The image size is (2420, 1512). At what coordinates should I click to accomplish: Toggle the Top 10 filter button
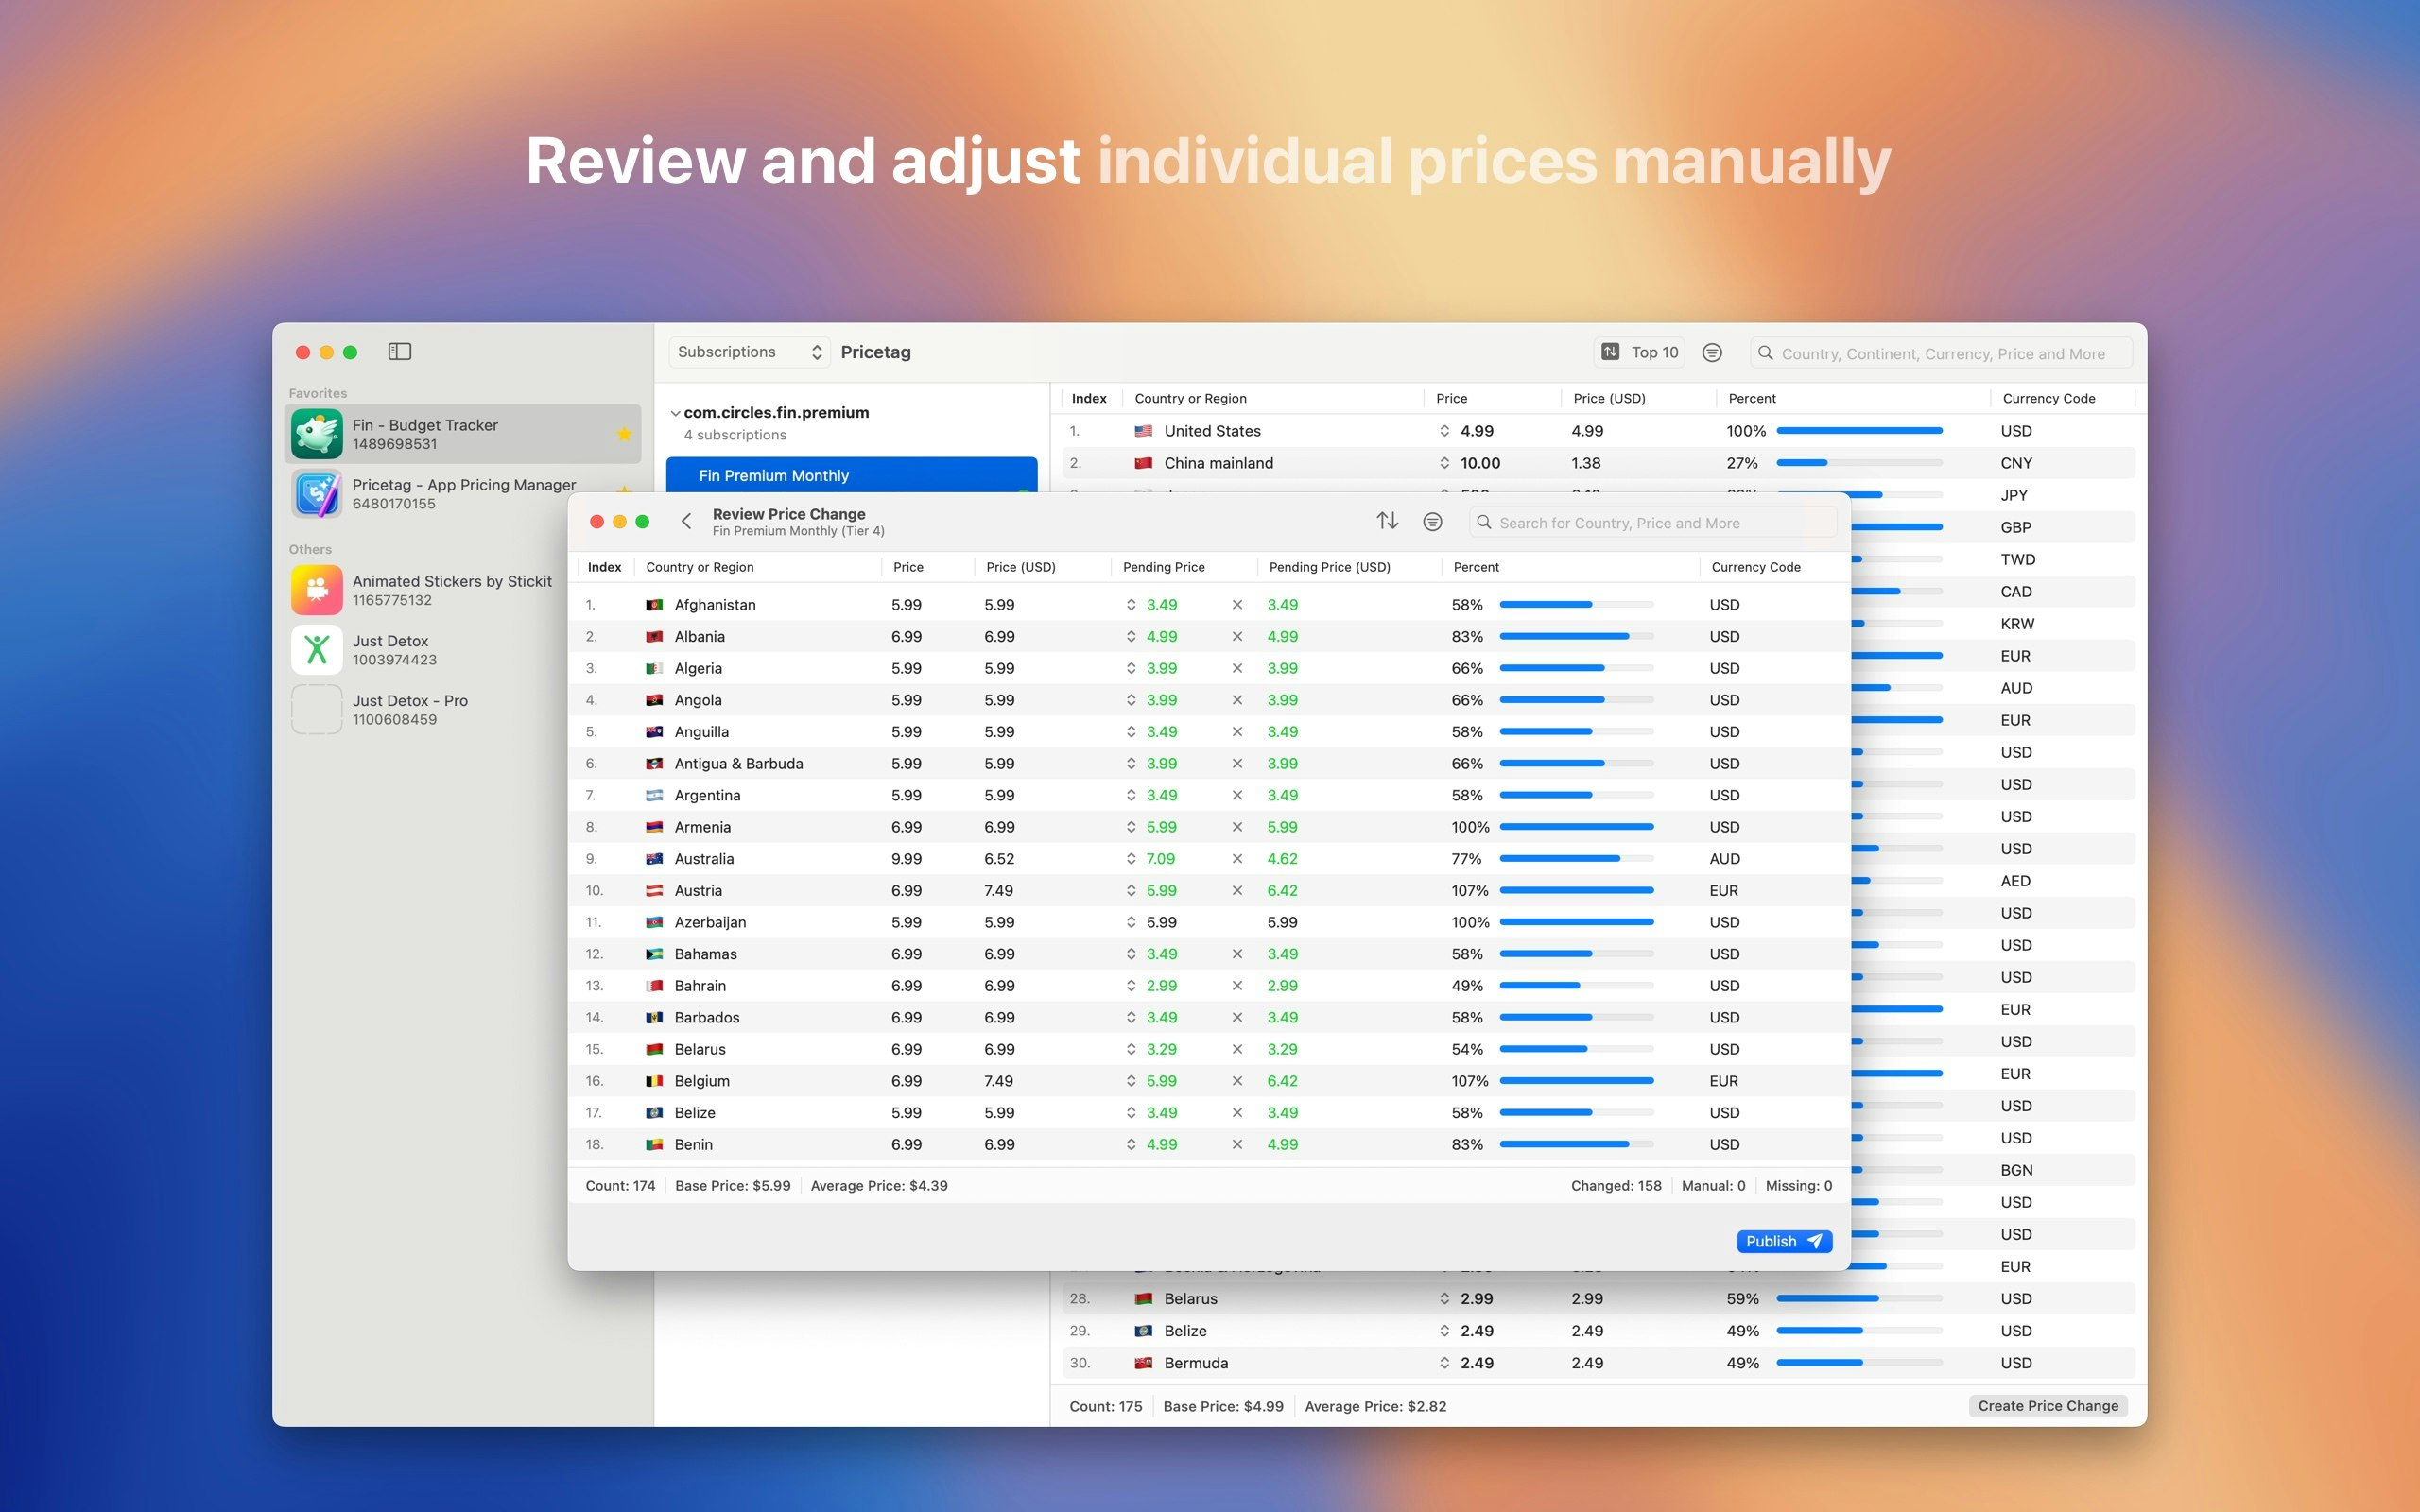point(1640,352)
